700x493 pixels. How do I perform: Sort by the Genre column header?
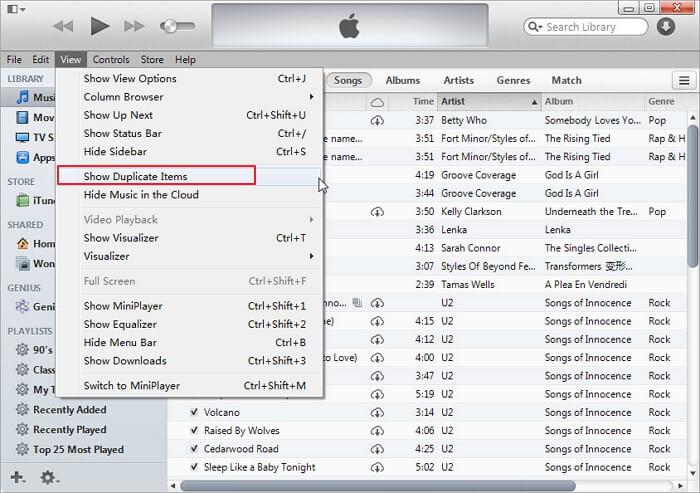[x=665, y=101]
